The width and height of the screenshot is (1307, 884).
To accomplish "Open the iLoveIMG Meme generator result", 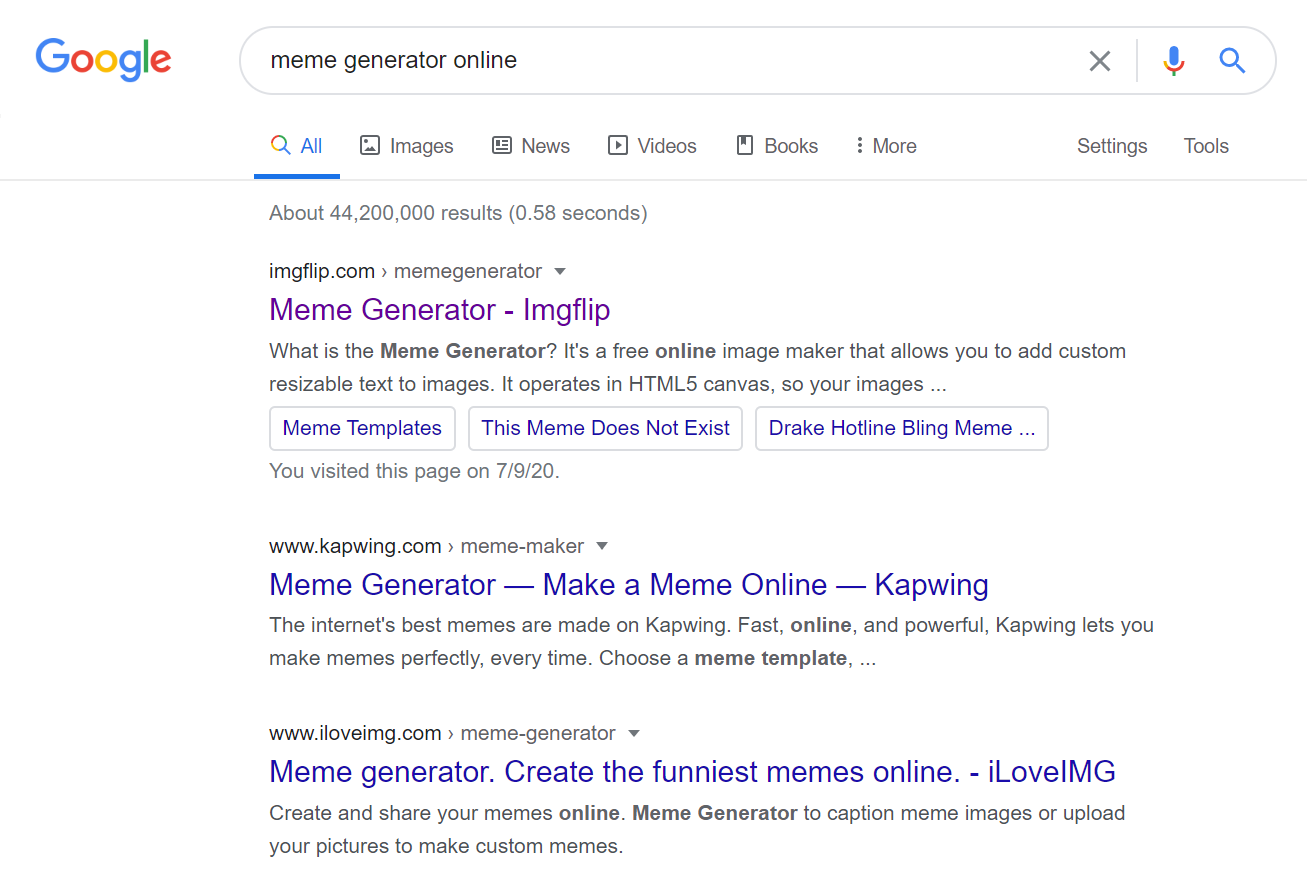I will [x=692, y=772].
